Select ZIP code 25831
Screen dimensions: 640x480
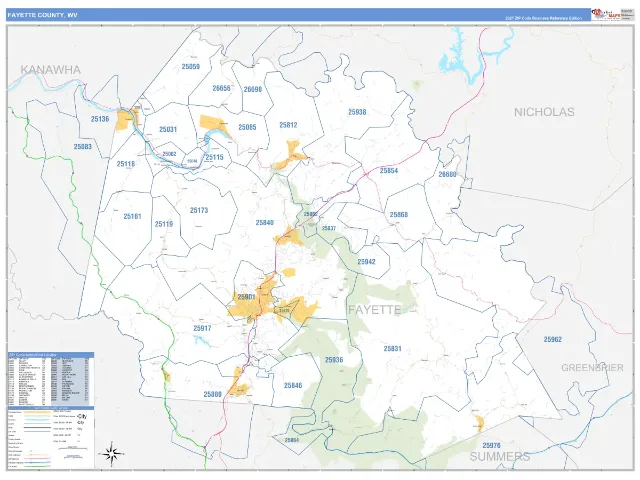pos(392,349)
